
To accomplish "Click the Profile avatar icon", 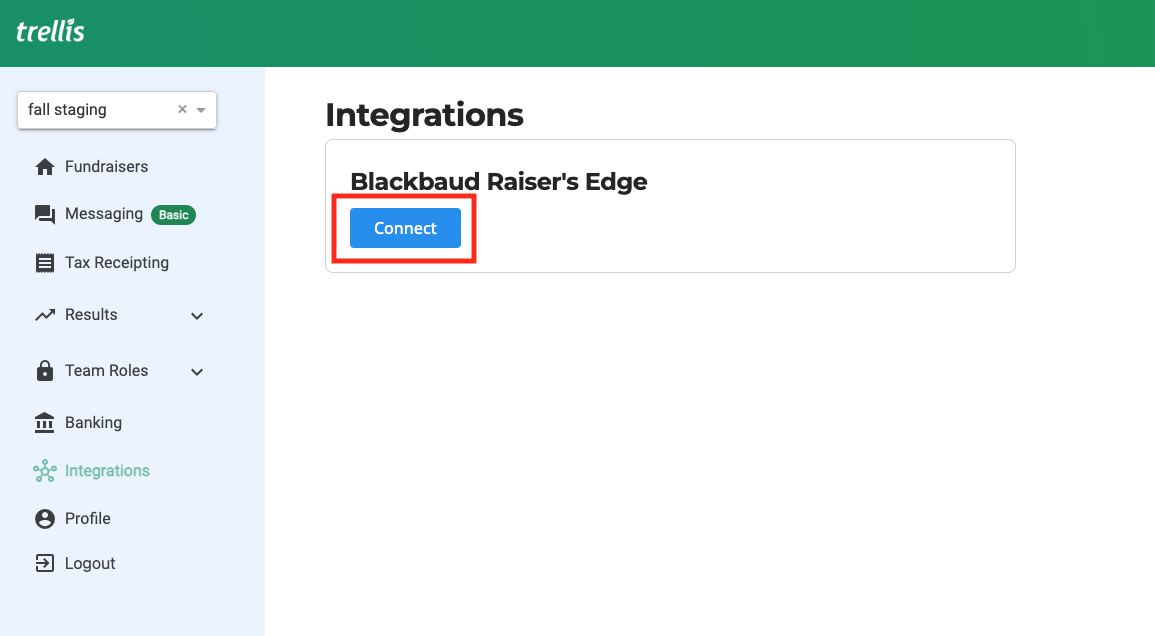I will 46,518.
